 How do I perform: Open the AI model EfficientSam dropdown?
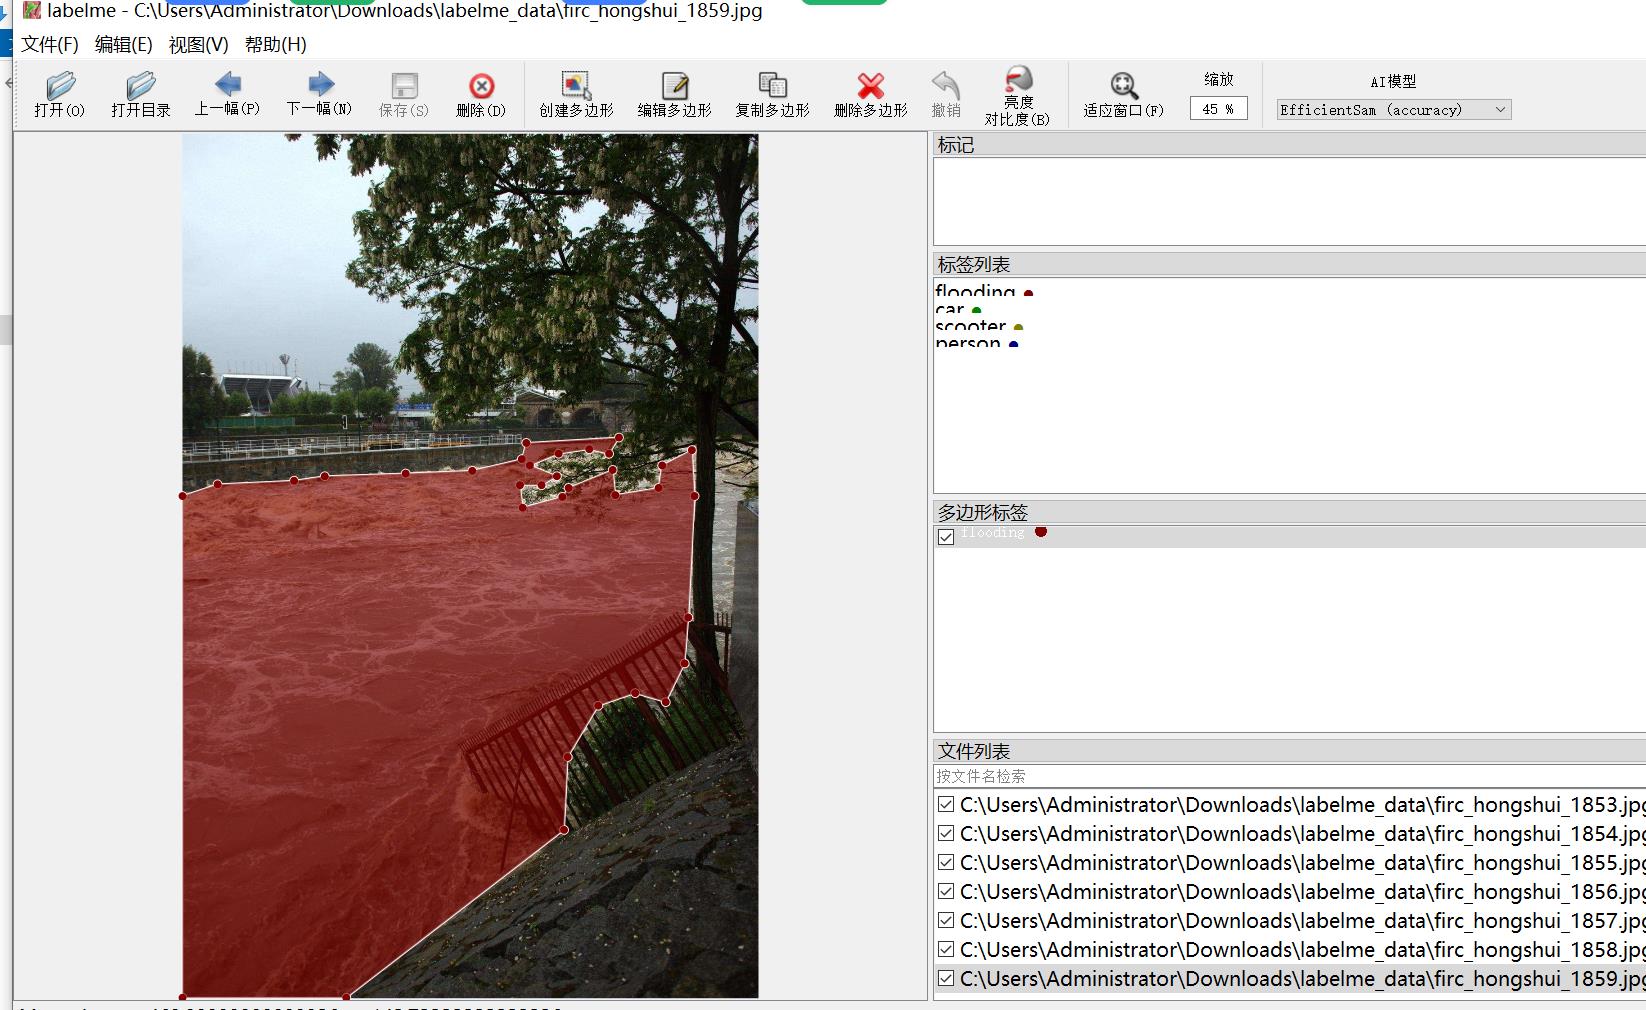coord(1393,110)
